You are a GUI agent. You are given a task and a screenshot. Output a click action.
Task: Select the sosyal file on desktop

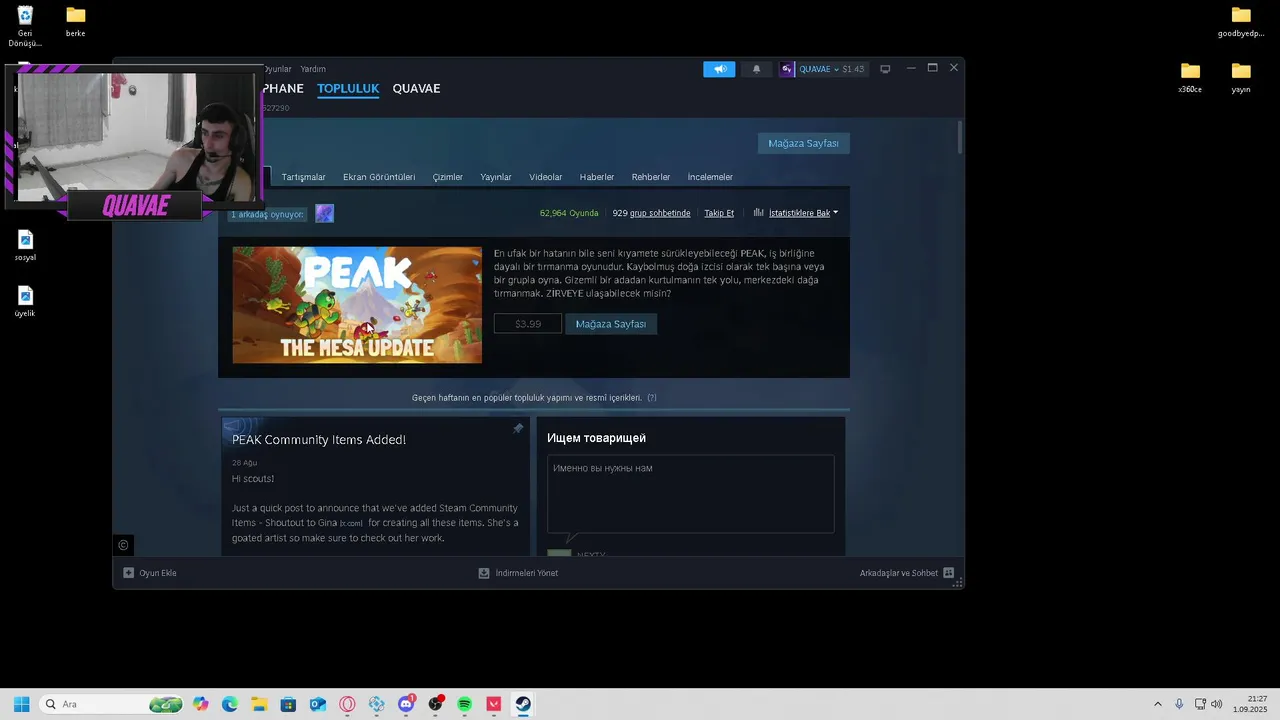[x=25, y=246]
